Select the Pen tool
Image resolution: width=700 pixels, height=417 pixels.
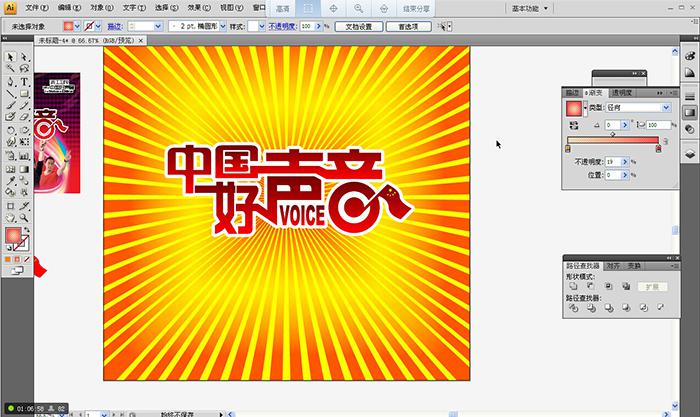coord(11,82)
